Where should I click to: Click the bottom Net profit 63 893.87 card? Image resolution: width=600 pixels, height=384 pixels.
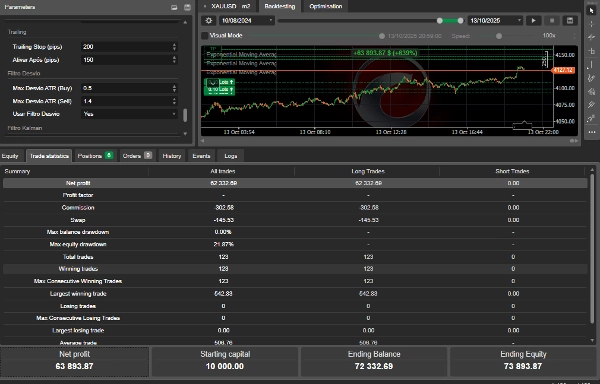click(74, 361)
